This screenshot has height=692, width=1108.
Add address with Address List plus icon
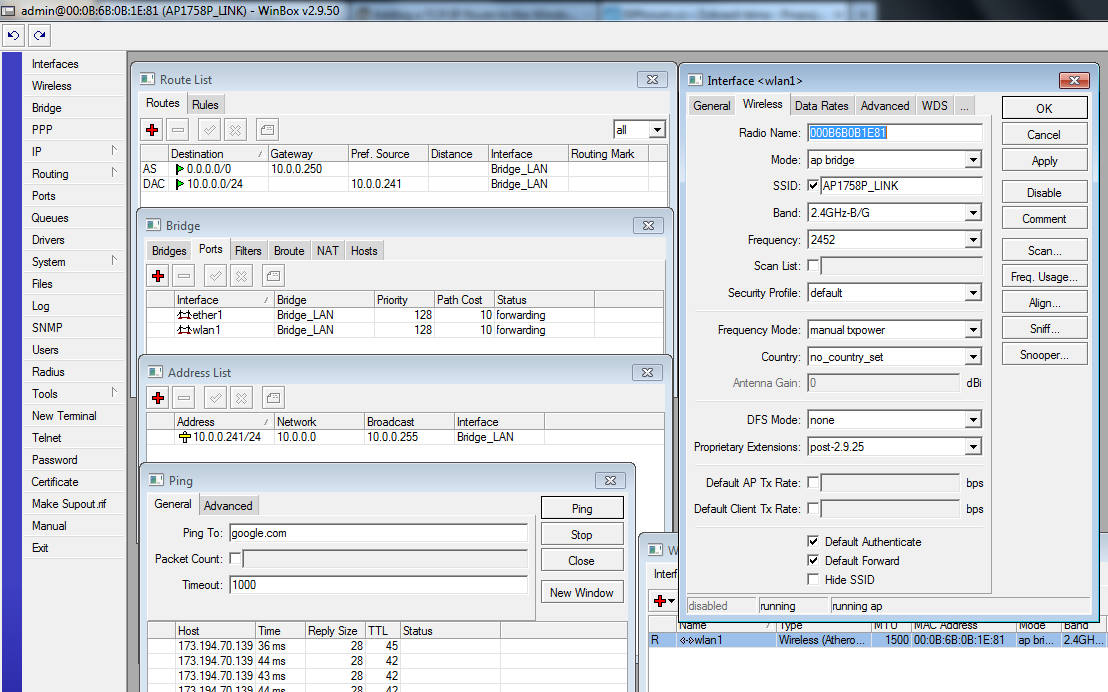coord(158,397)
